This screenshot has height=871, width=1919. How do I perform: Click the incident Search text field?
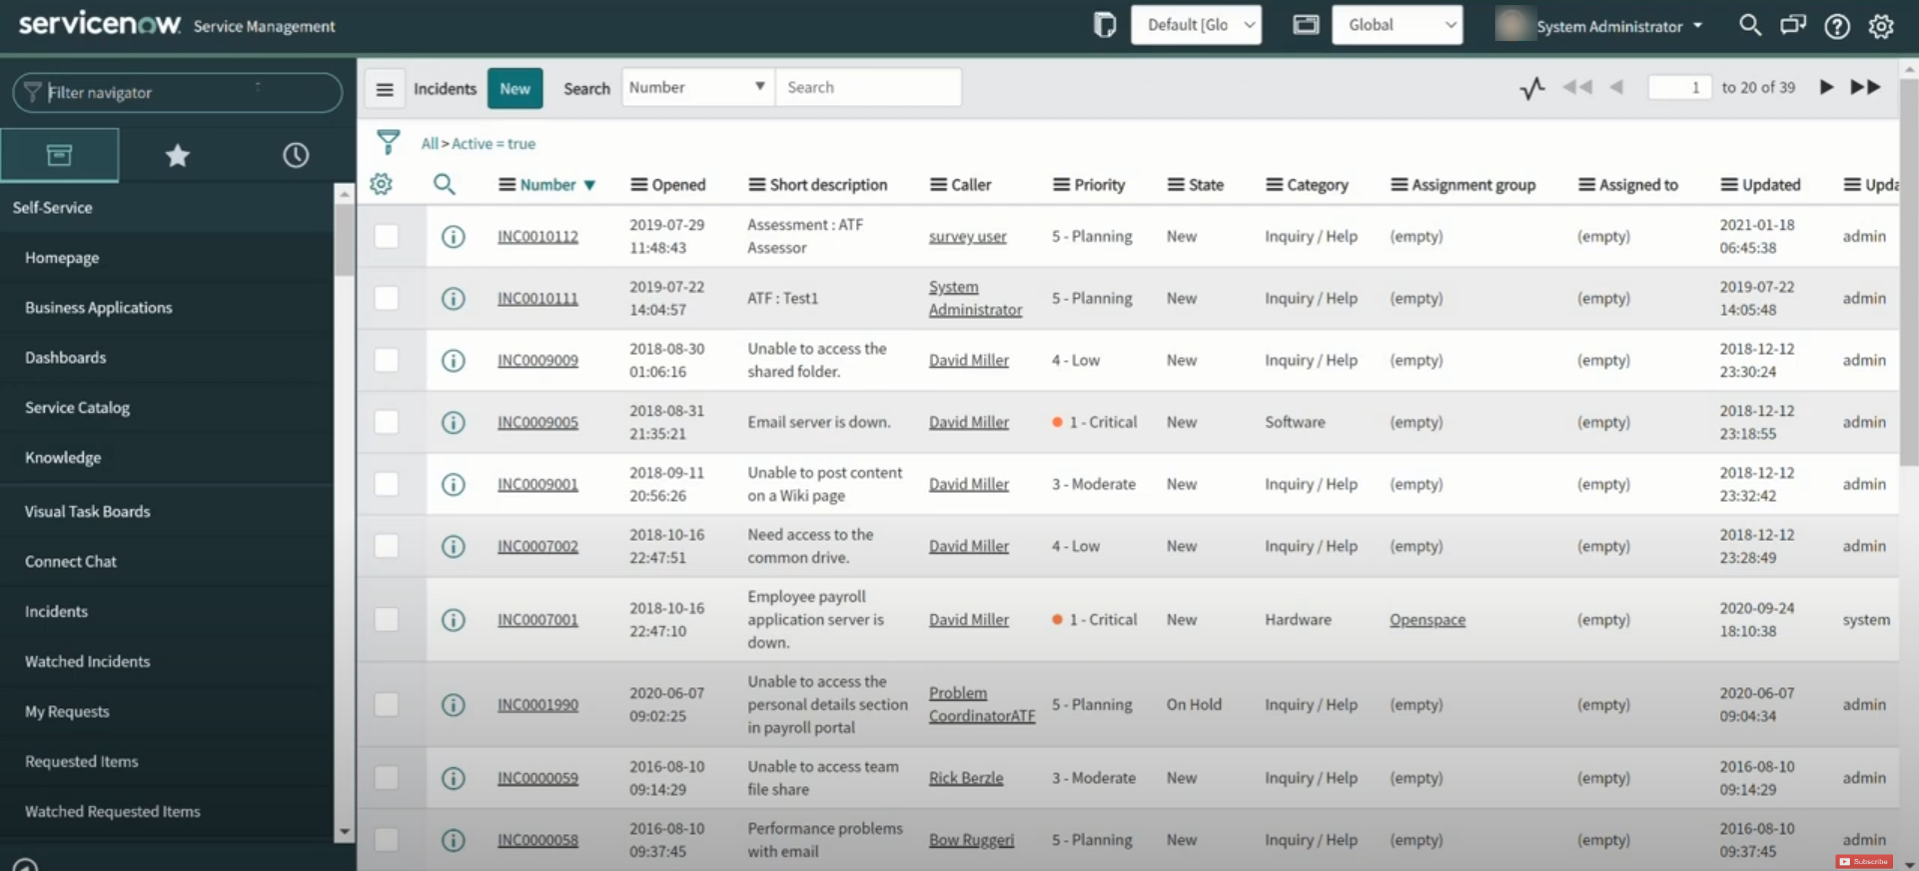(867, 87)
